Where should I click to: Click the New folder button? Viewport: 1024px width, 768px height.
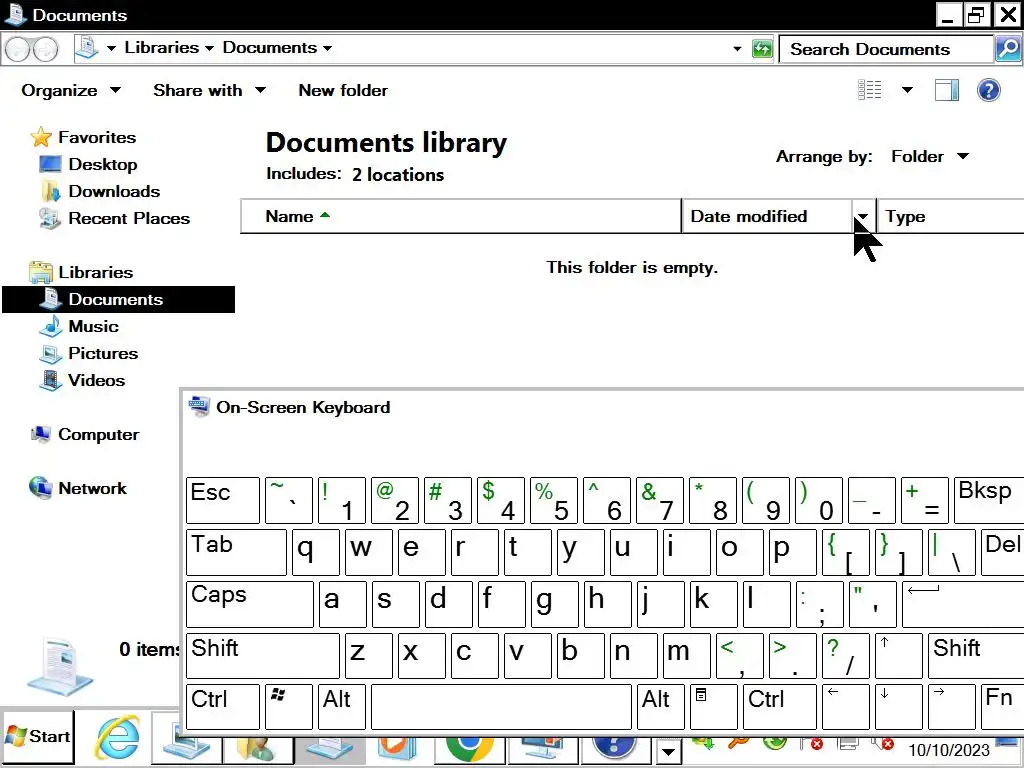tap(343, 90)
